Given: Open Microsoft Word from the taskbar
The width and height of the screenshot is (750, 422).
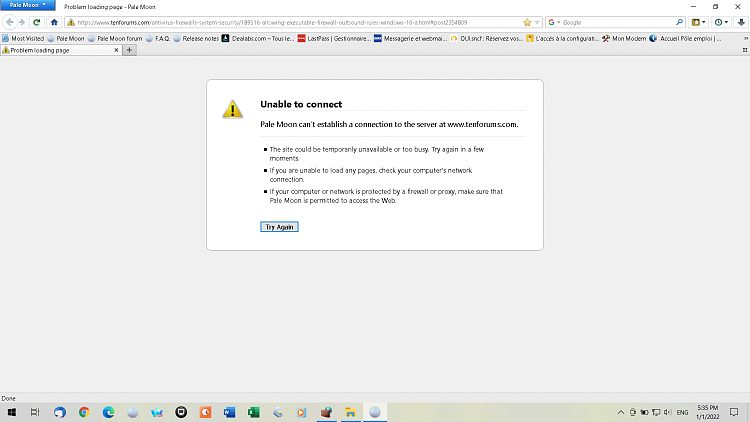Looking at the screenshot, I should (229, 412).
